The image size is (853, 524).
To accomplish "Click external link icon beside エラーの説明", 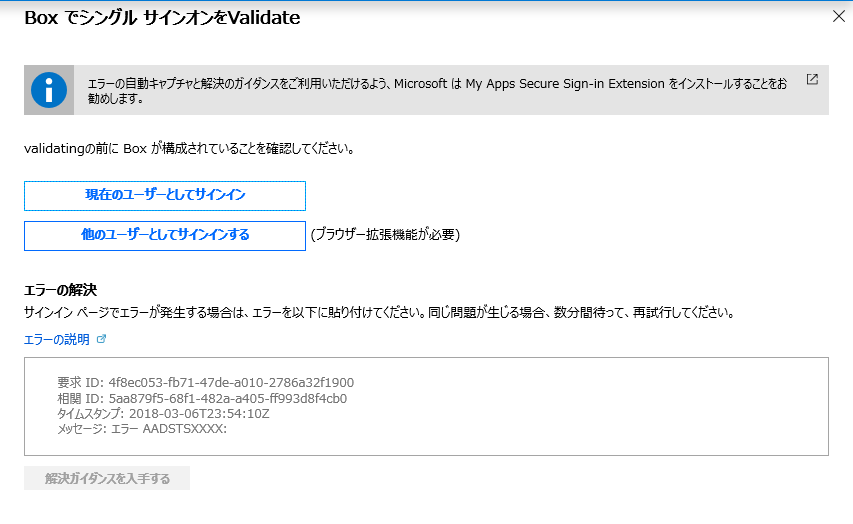I will pos(101,339).
